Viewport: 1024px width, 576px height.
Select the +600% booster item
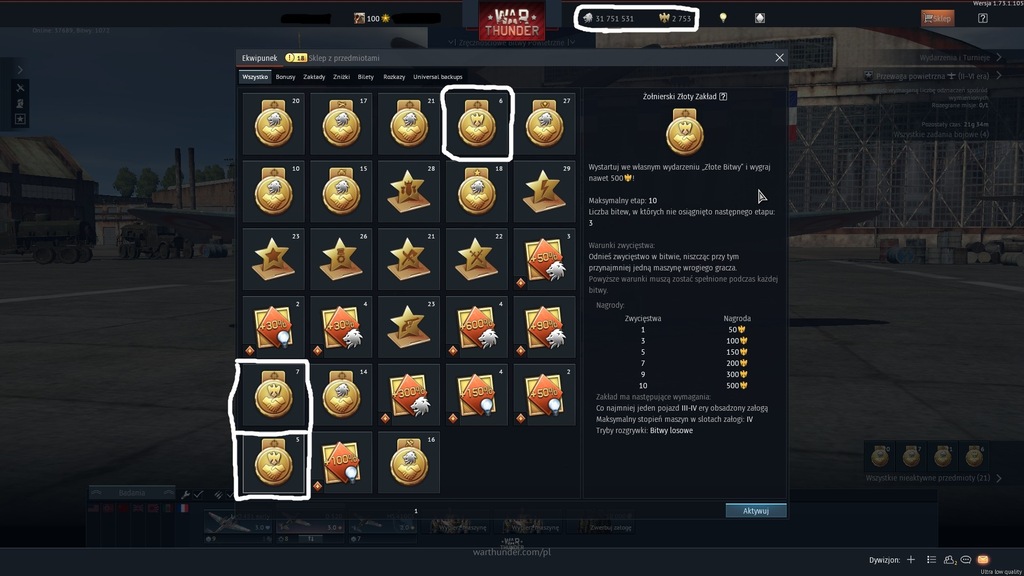477,327
